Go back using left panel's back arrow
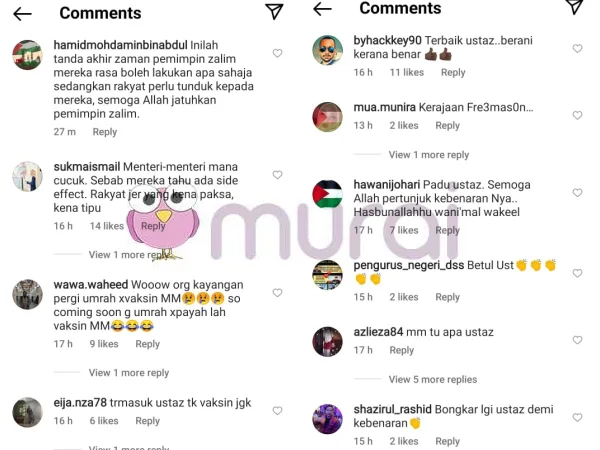 click(x=22, y=14)
